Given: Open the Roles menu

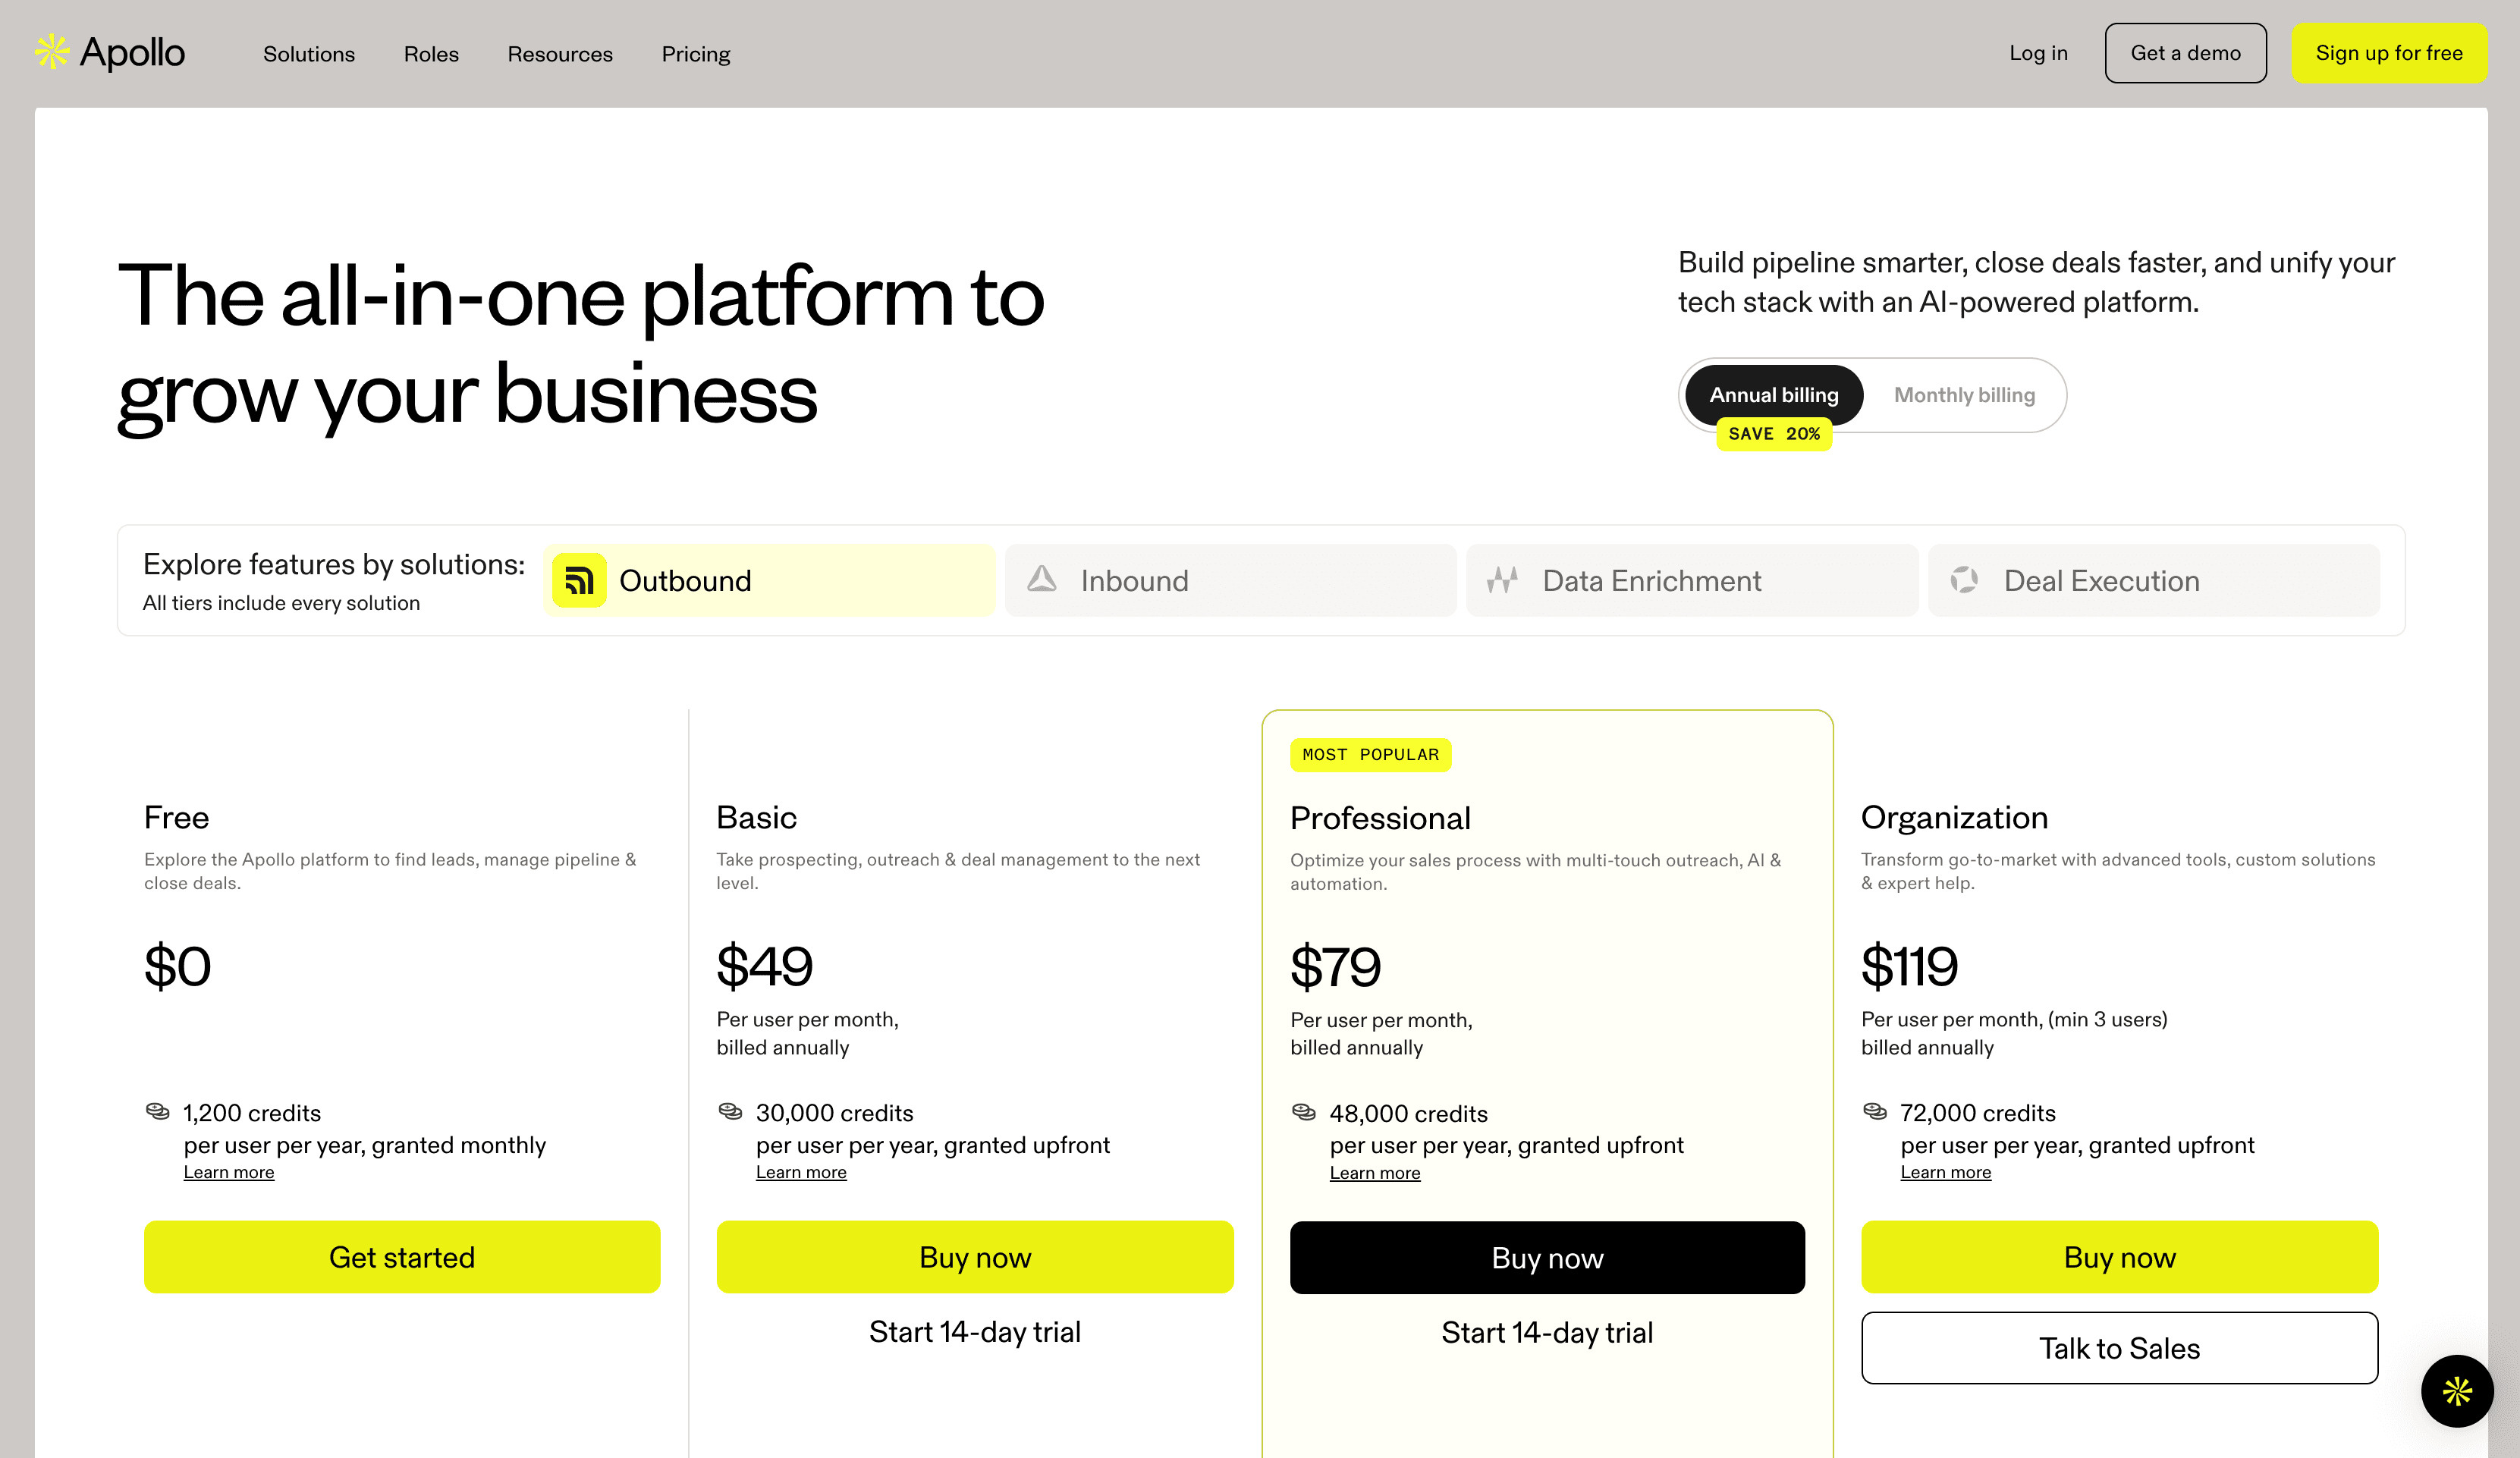Looking at the screenshot, I should [x=430, y=53].
